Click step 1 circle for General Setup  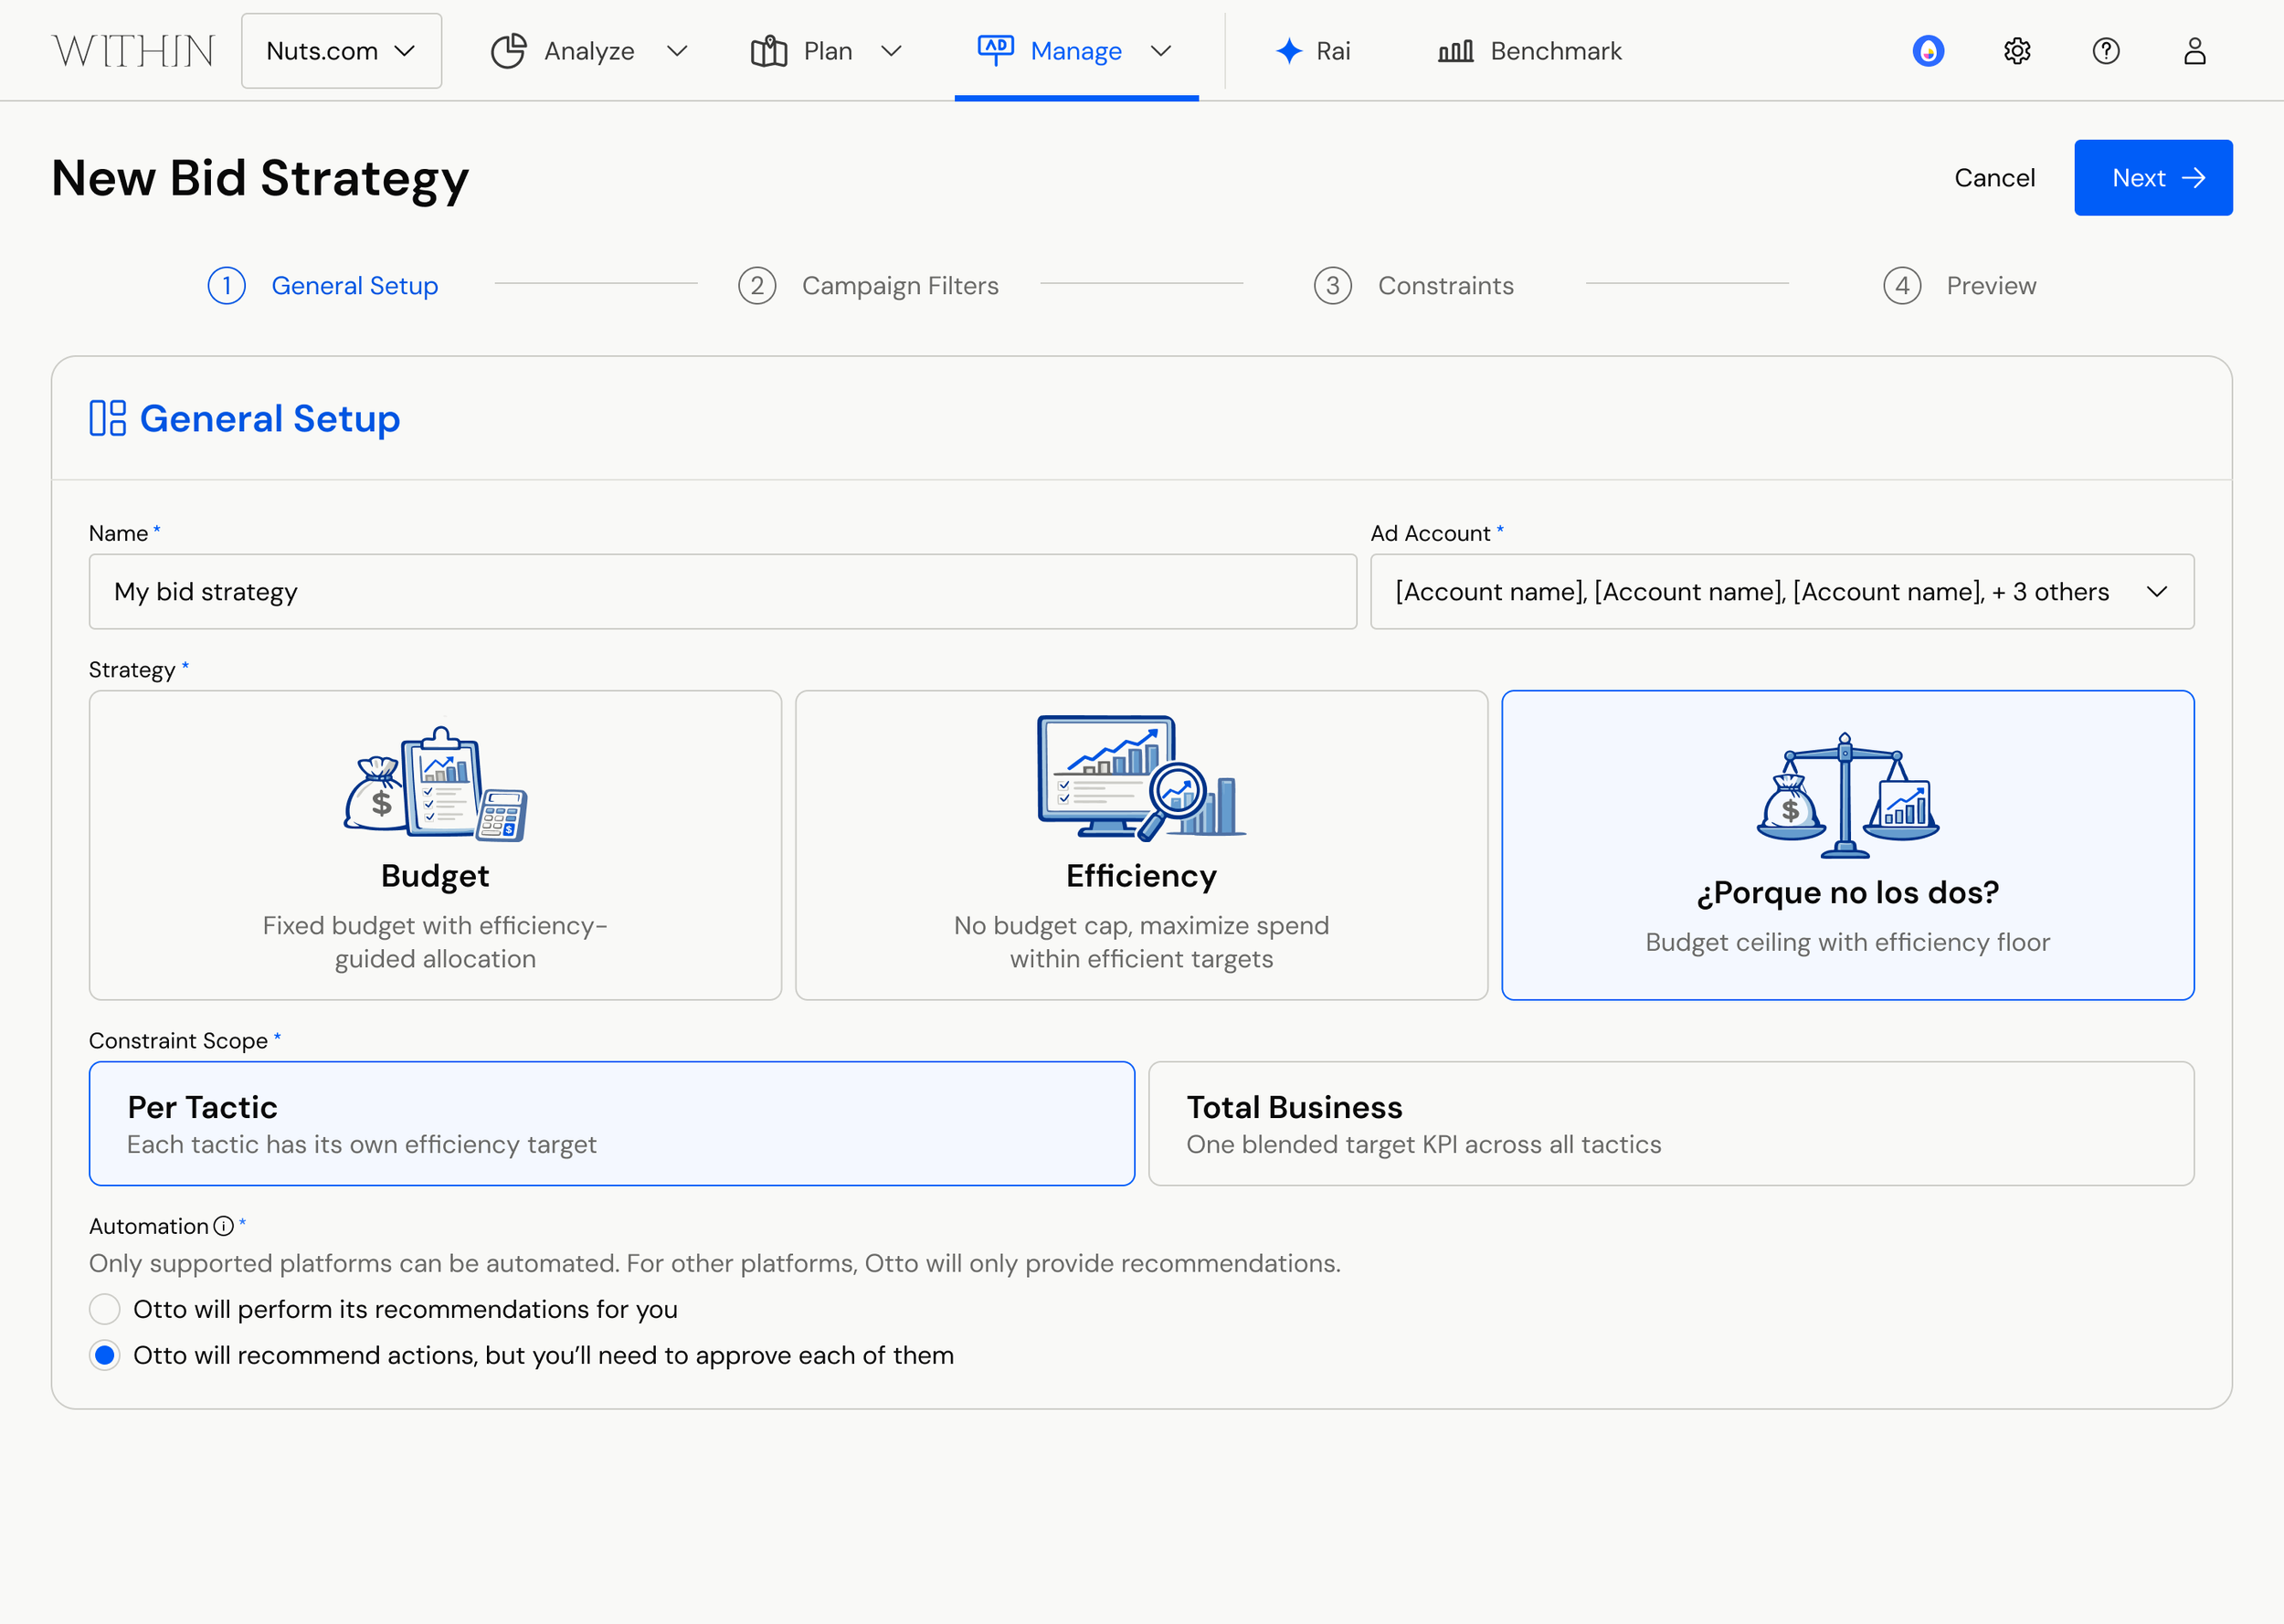coord(227,286)
